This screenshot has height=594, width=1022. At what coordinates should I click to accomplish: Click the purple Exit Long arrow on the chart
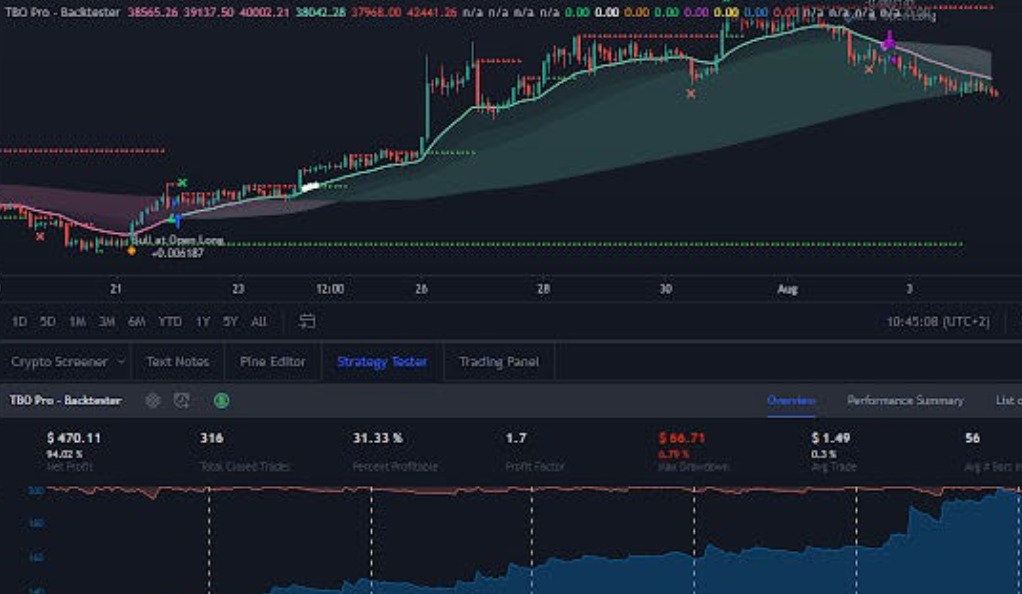888,42
